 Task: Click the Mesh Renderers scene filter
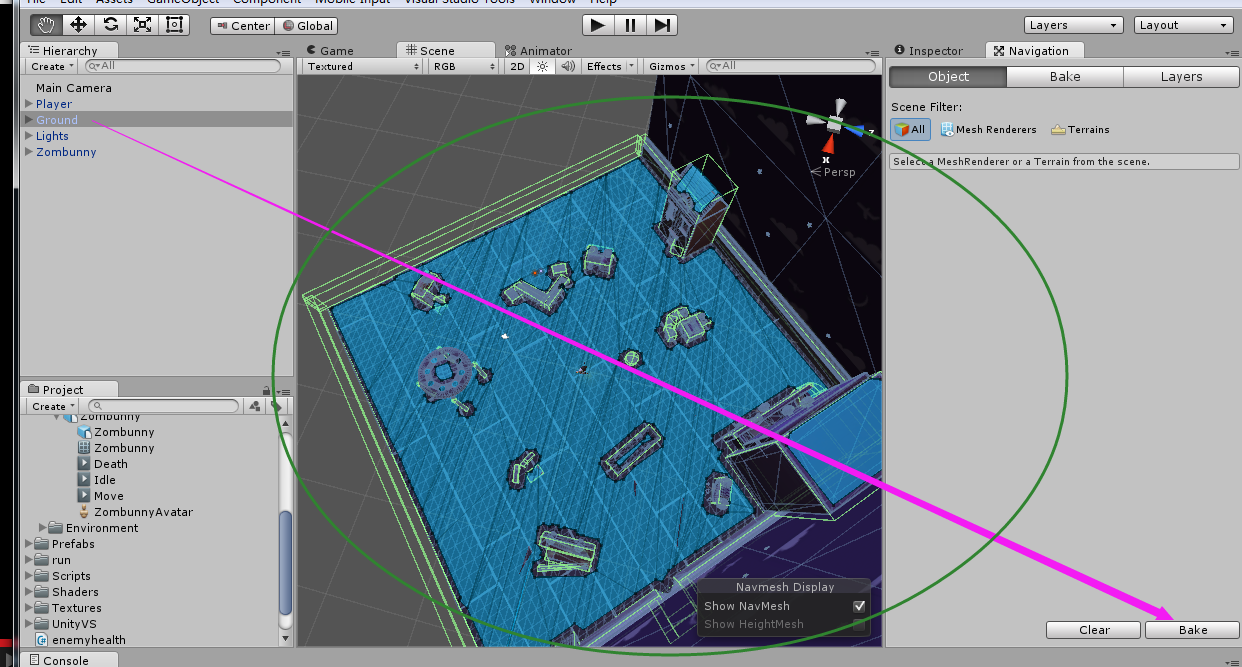988,128
